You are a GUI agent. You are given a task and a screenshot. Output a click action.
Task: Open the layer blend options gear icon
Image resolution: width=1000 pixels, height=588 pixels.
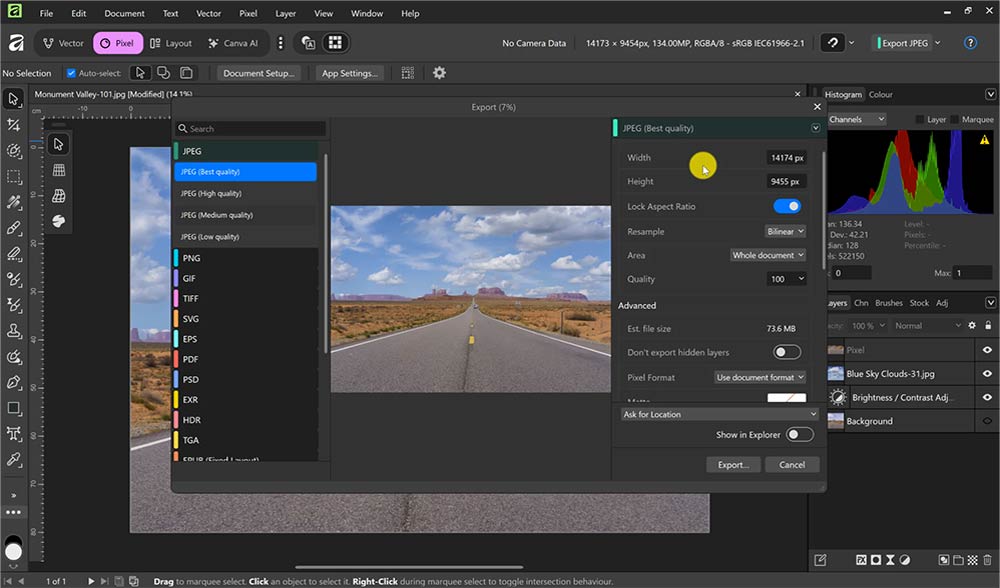click(971, 325)
